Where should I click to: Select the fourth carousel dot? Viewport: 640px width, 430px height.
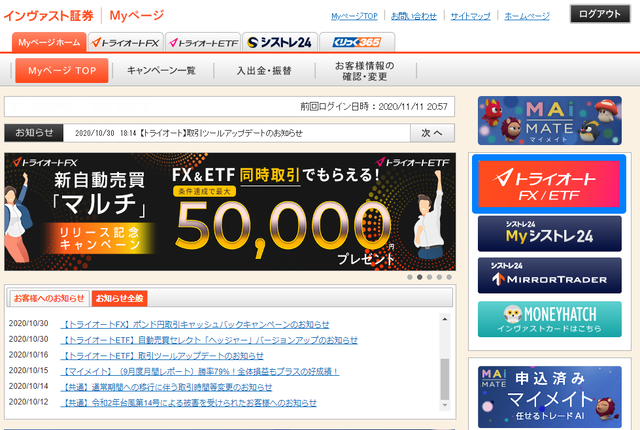coord(439,277)
